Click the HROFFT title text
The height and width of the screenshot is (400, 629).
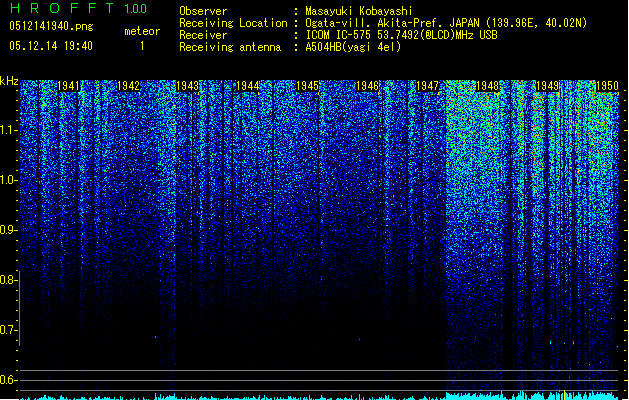coord(62,8)
